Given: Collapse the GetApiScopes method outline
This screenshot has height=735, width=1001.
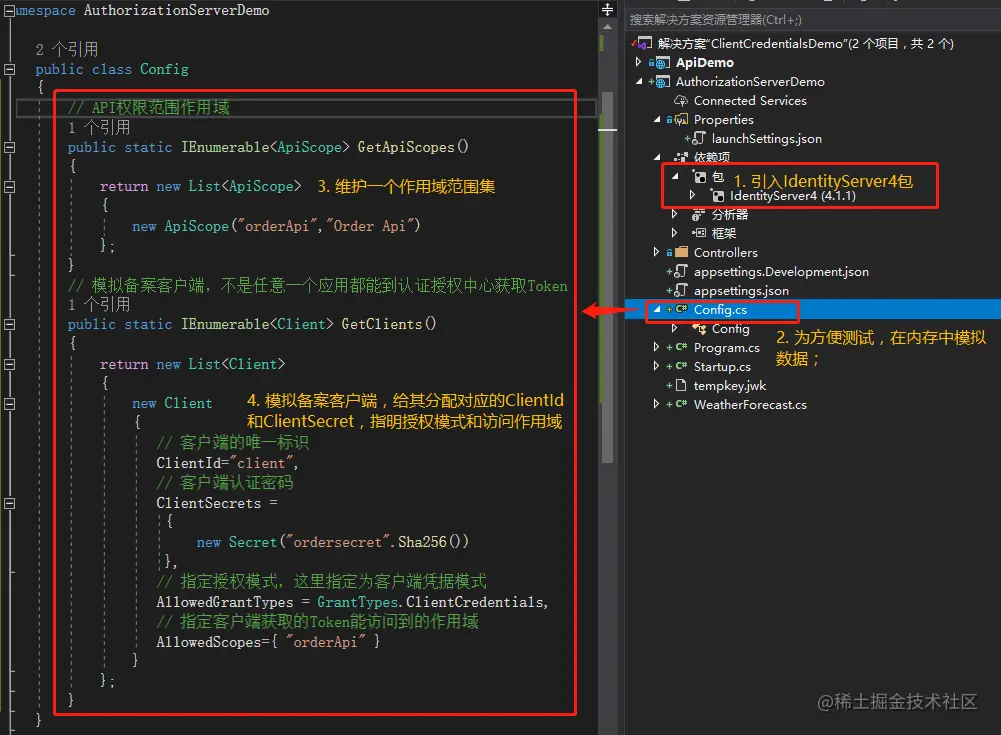Looking at the screenshot, I should click(9, 147).
